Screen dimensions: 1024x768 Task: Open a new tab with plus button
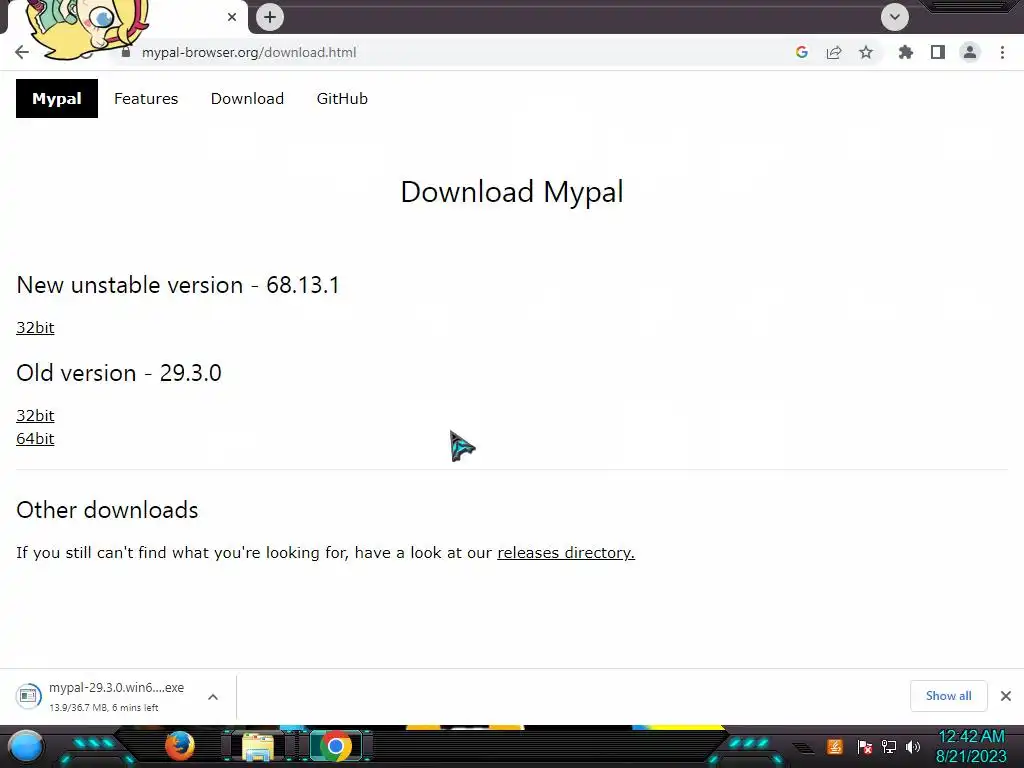point(270,17)
